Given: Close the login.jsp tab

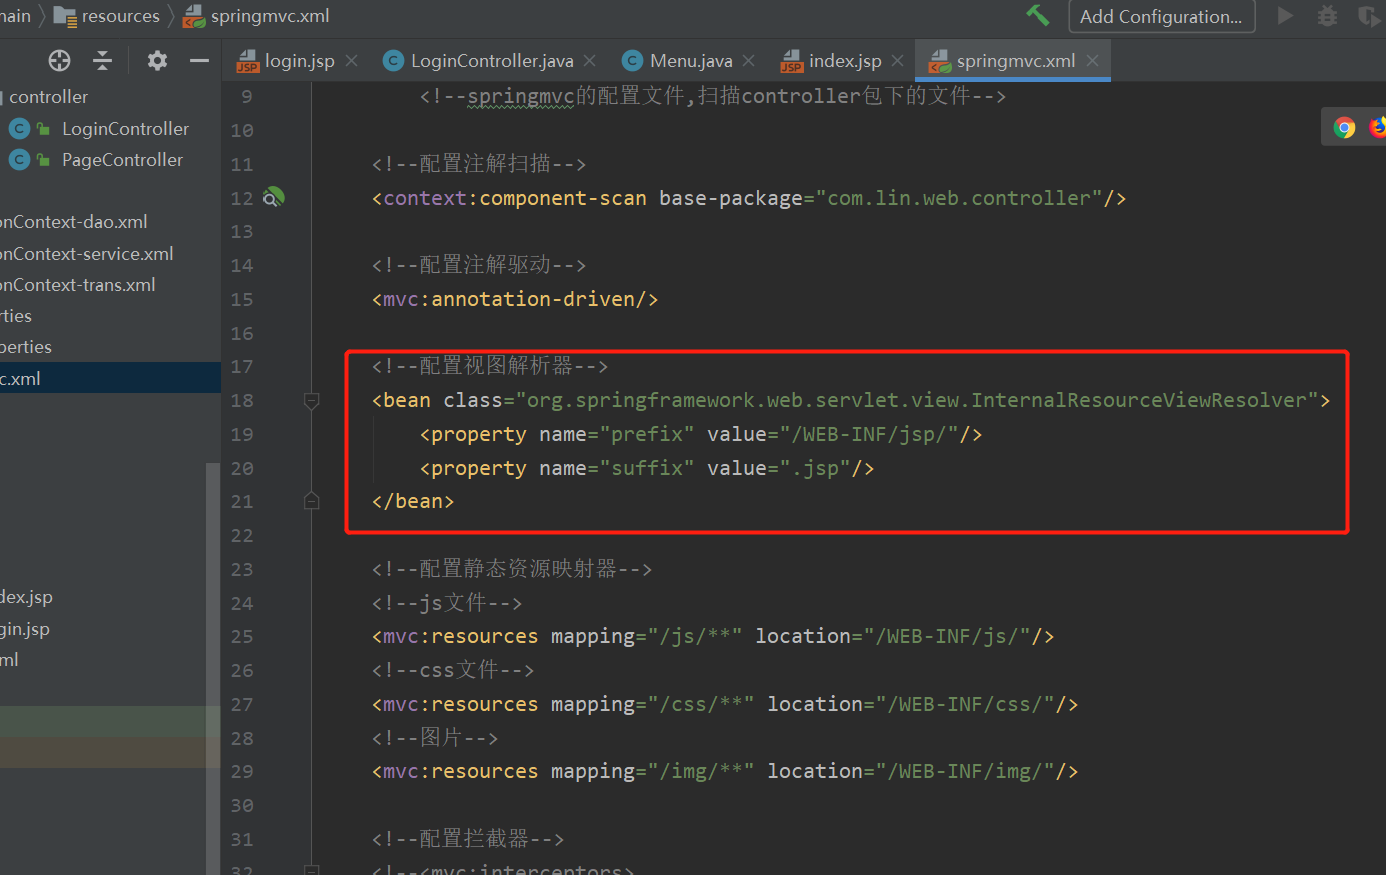Looking at the screenshot, I should pos(351,61).
